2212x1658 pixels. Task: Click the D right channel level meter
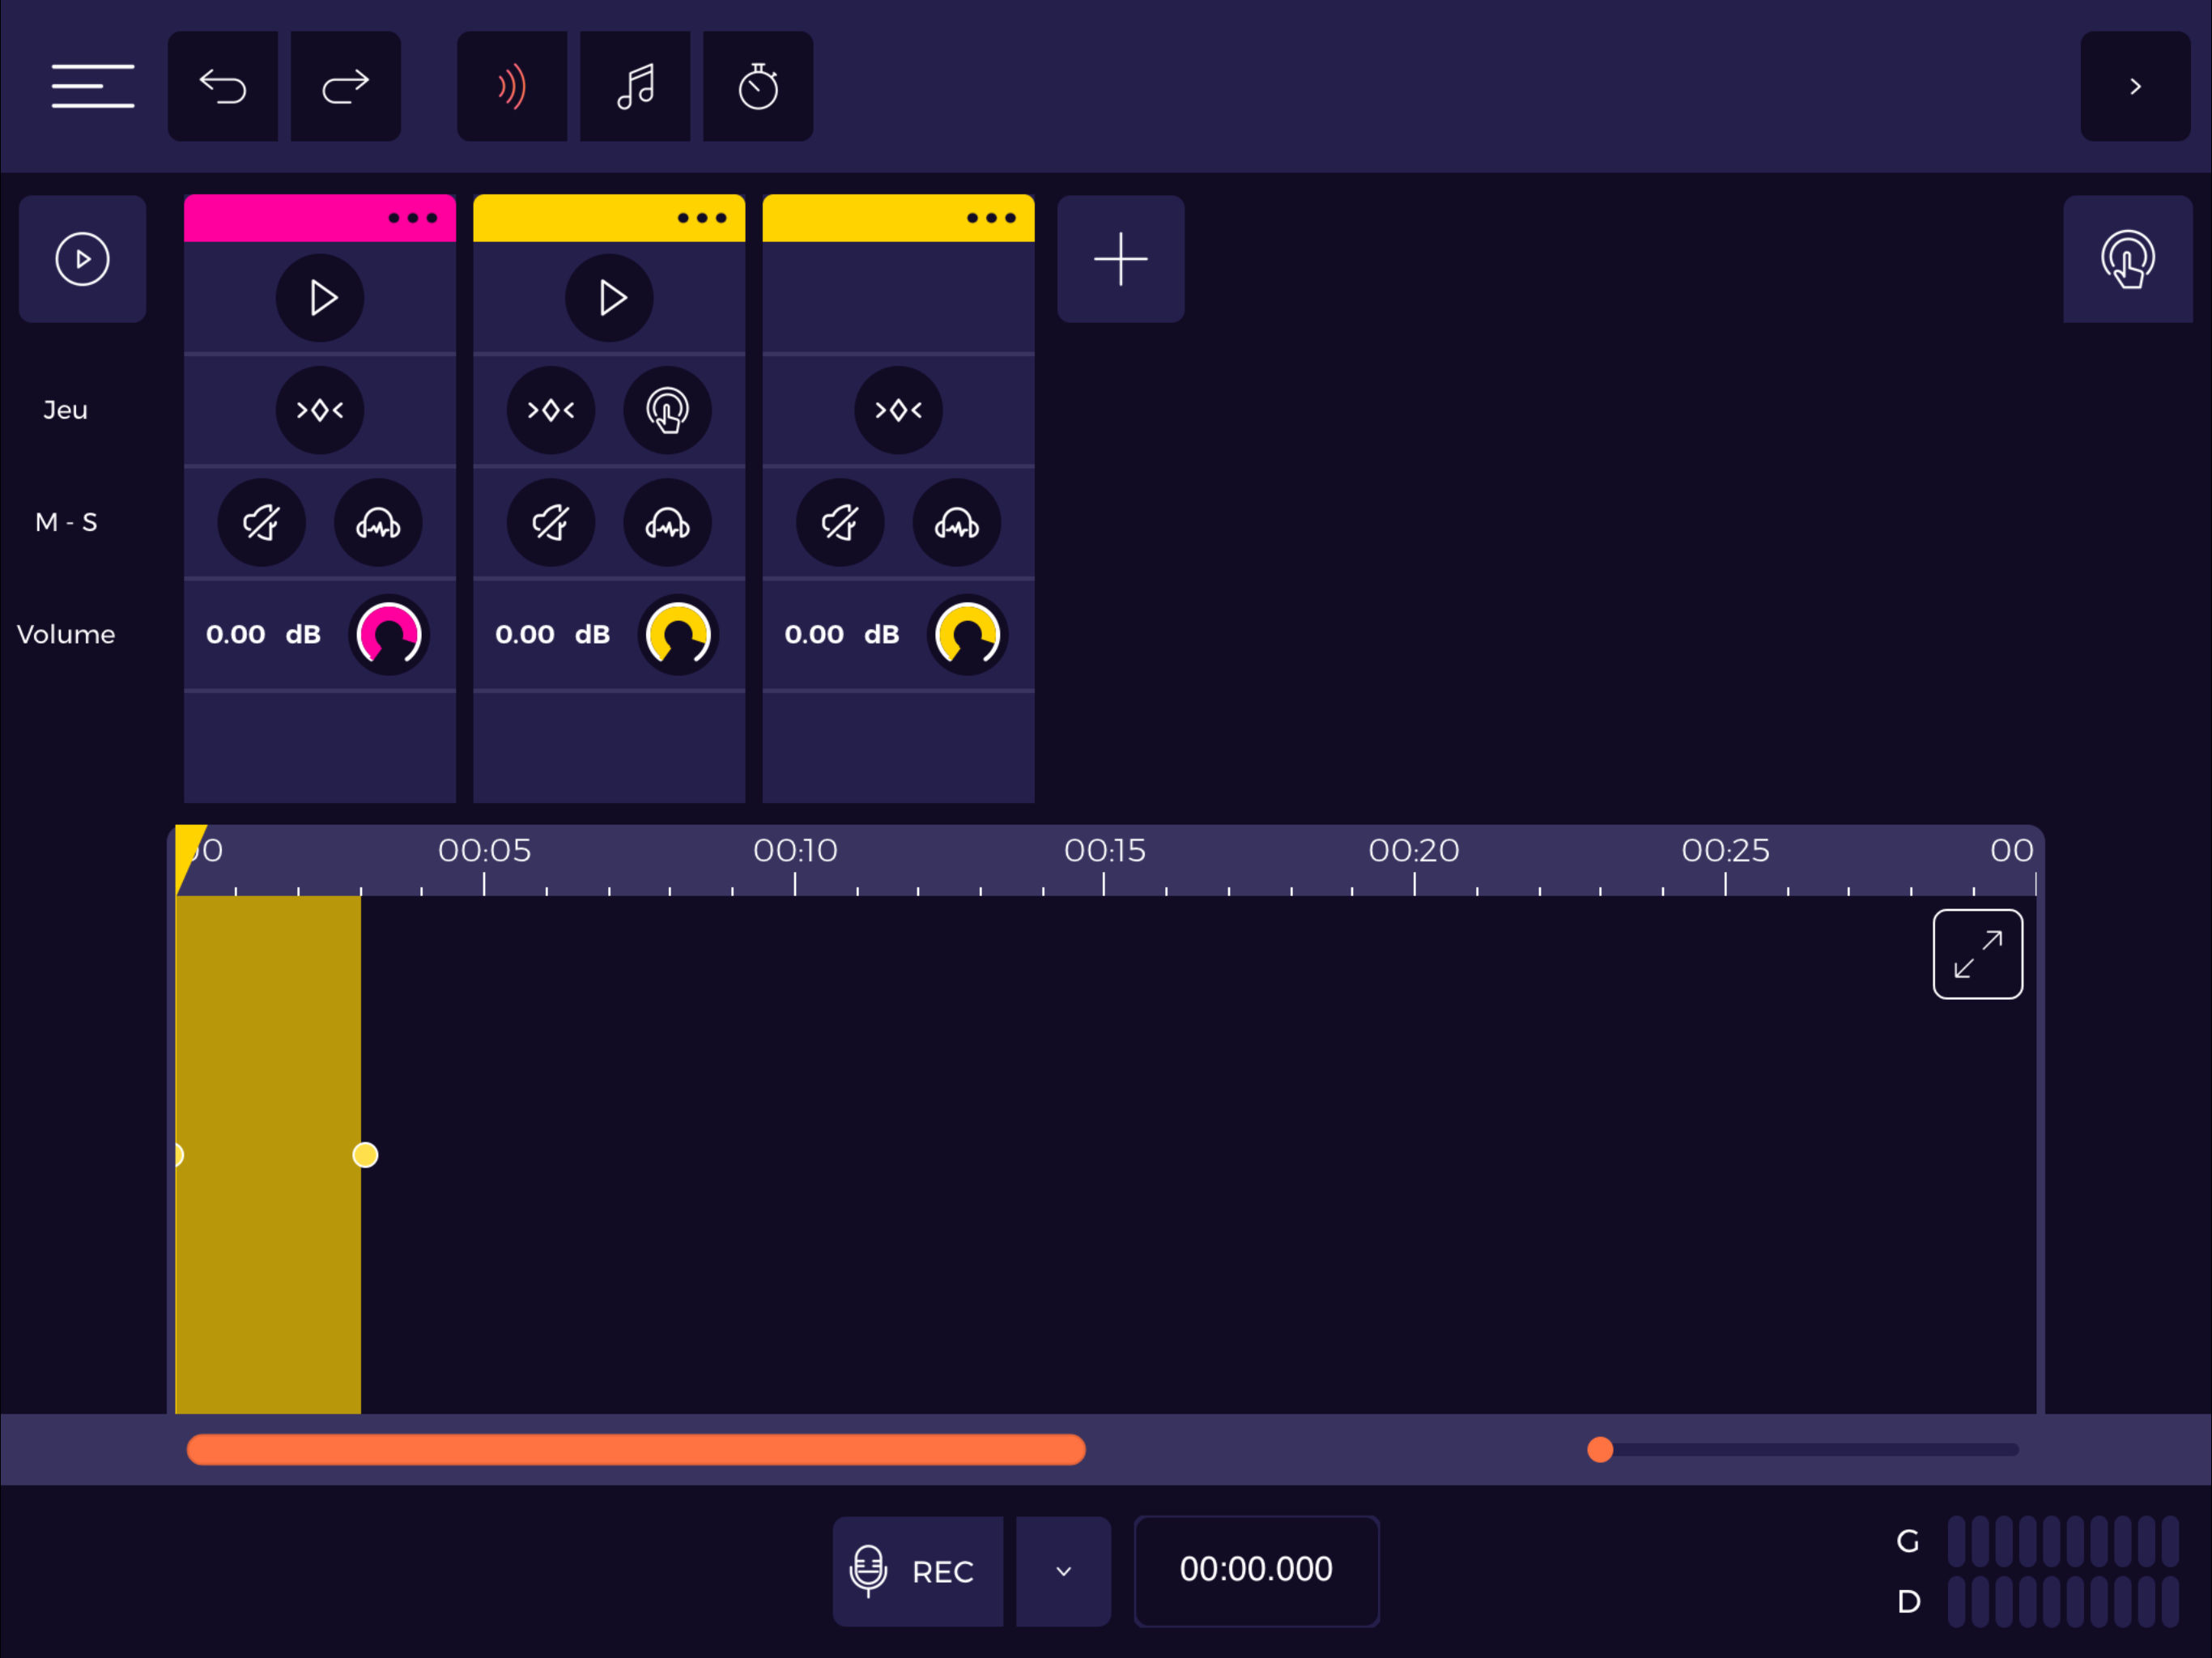pyautogui.click(x=2063, y=1602)
